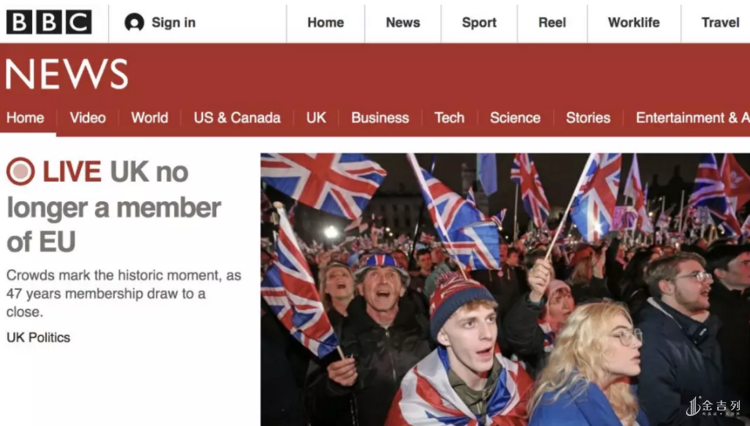Select the Video news section tab
Viewport: 750px width, 426px height.
[x=88, y=118]
